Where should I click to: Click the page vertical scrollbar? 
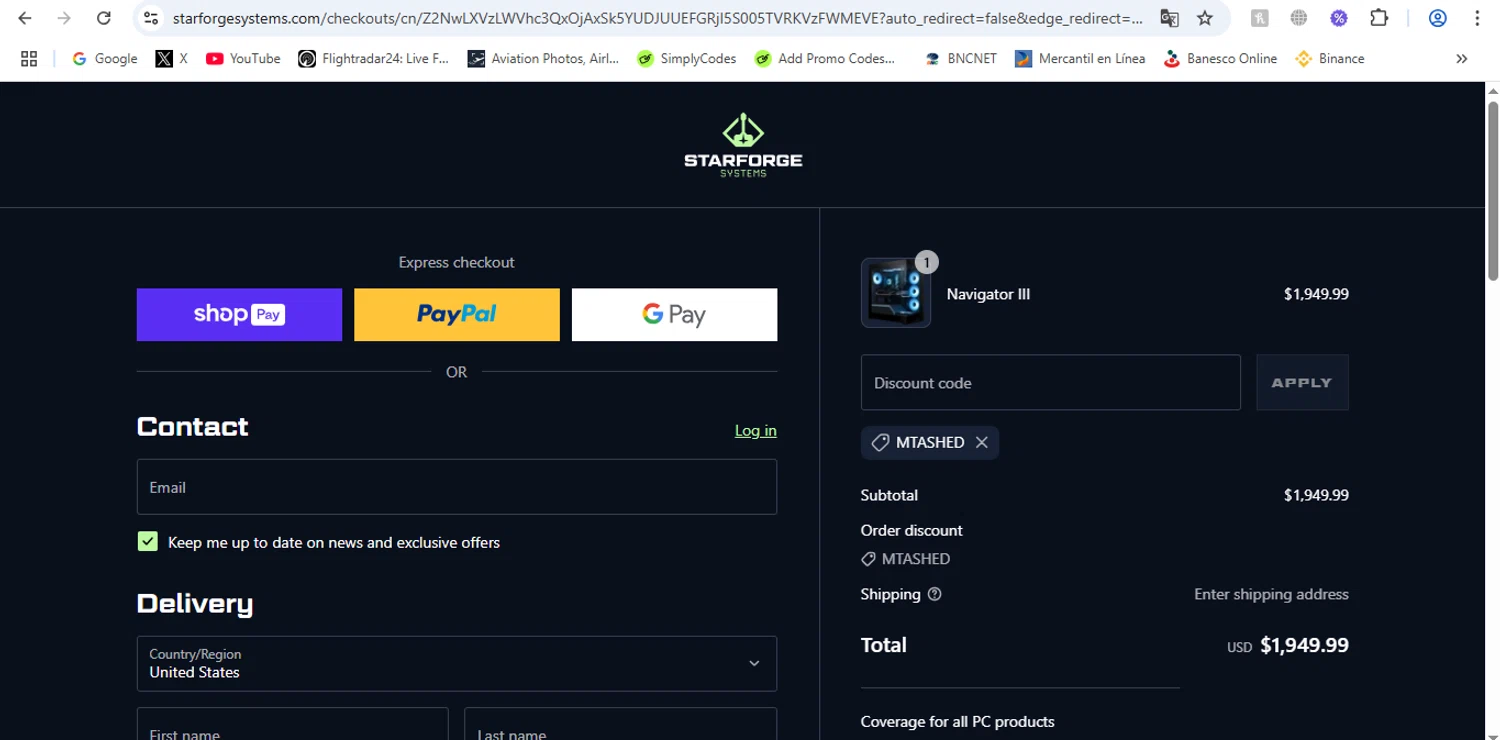(x=1492, y=190)
